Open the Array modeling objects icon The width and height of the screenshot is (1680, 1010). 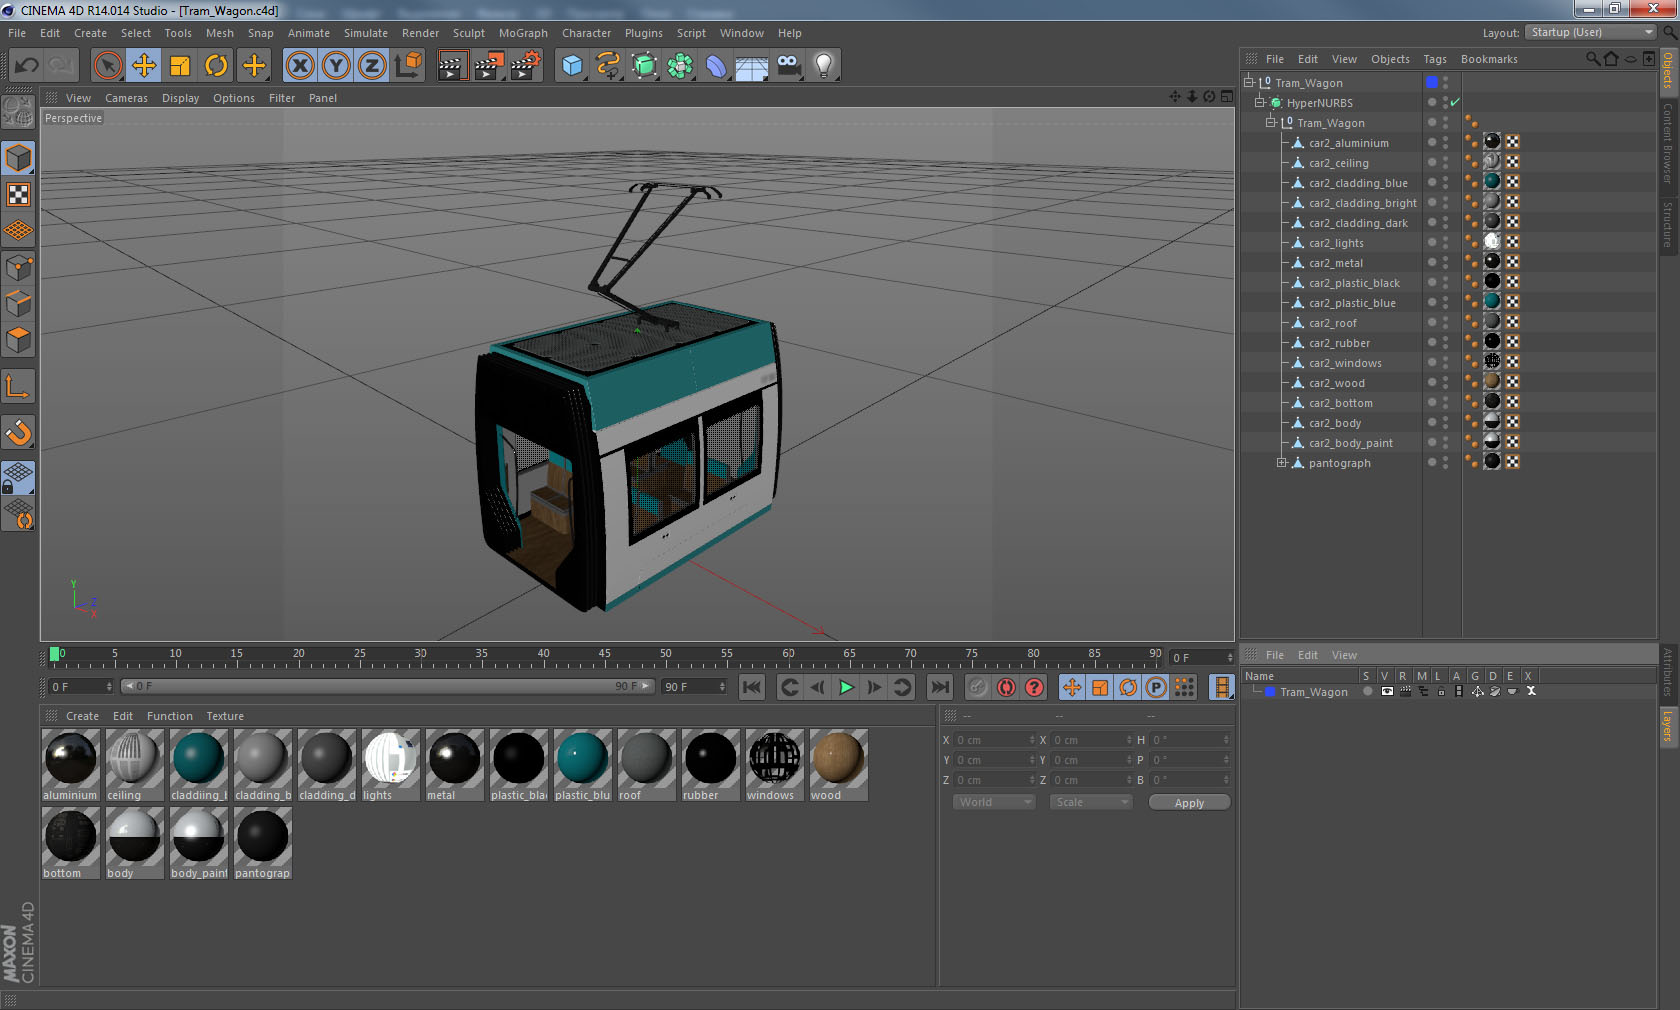click(x=680, y=66)
